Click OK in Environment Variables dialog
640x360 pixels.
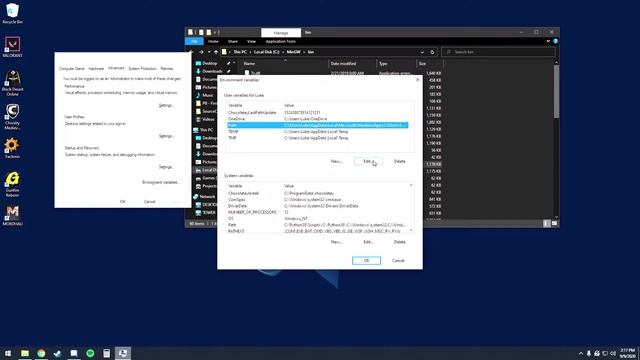[x=367, y=260]
